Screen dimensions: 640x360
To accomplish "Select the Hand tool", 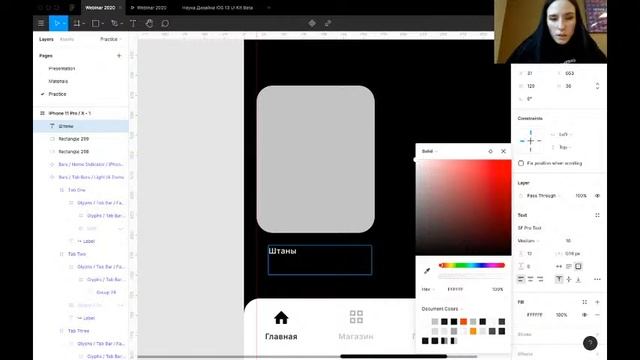I will point(149,23).
